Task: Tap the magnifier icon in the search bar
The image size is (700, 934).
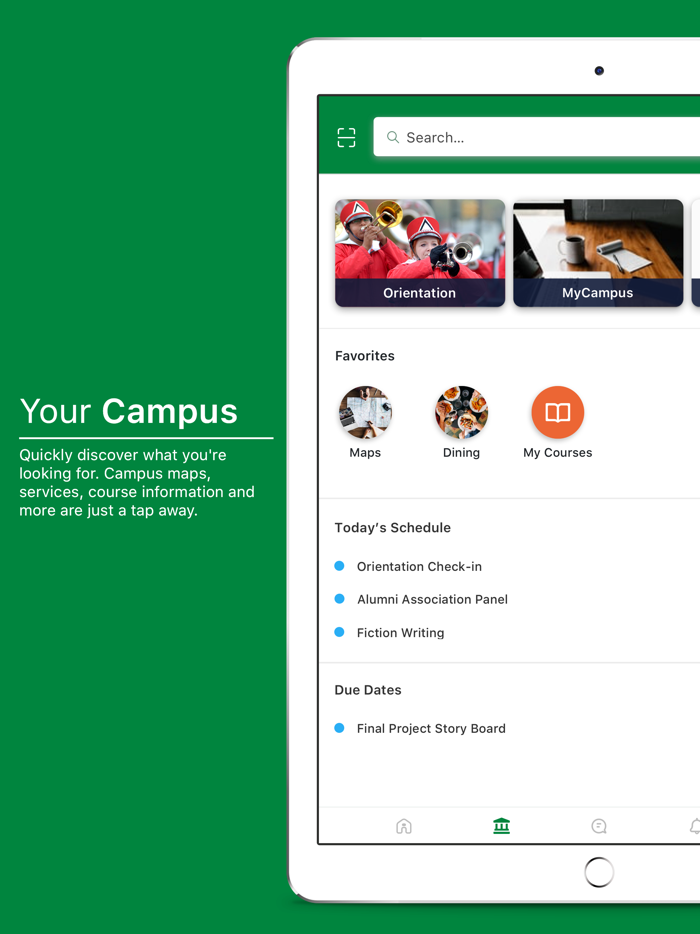Action: tap(393, 138)
